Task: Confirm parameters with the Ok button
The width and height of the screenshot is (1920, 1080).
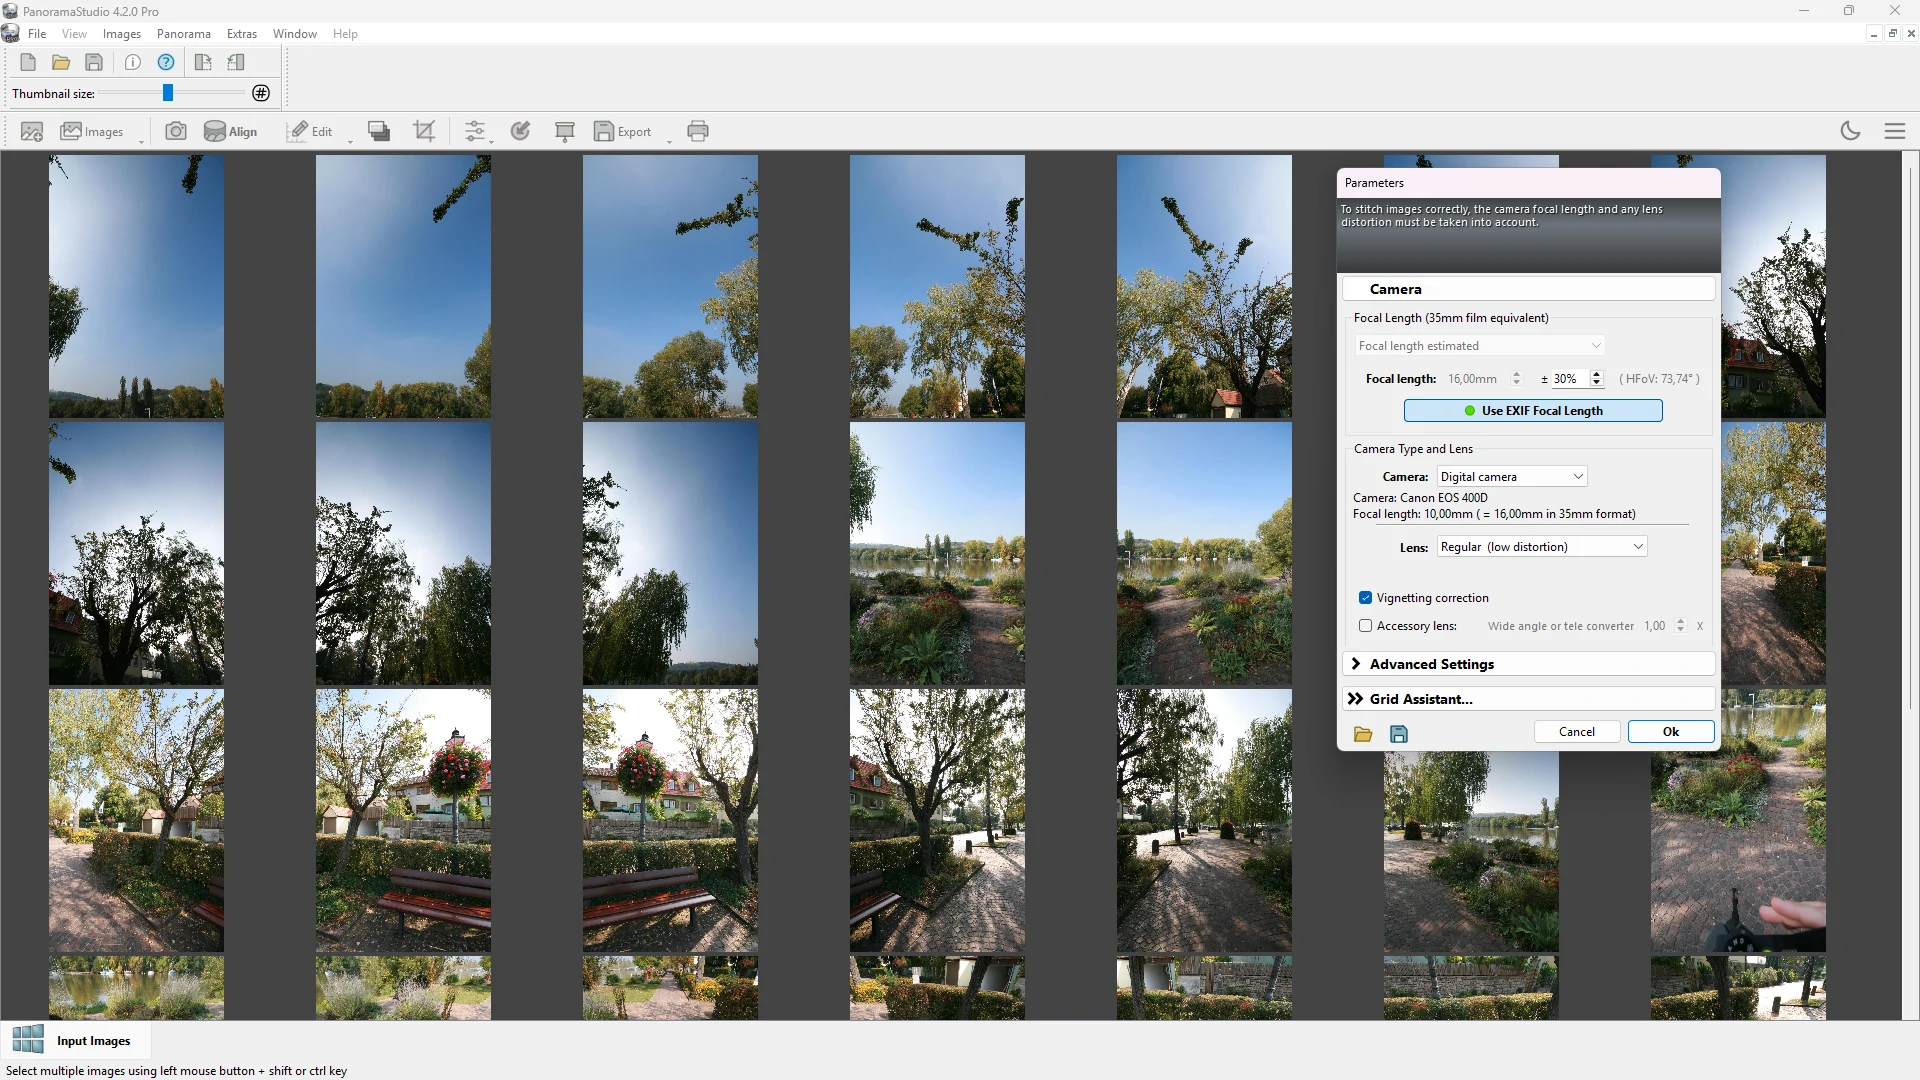Action: coord(1671,732)
